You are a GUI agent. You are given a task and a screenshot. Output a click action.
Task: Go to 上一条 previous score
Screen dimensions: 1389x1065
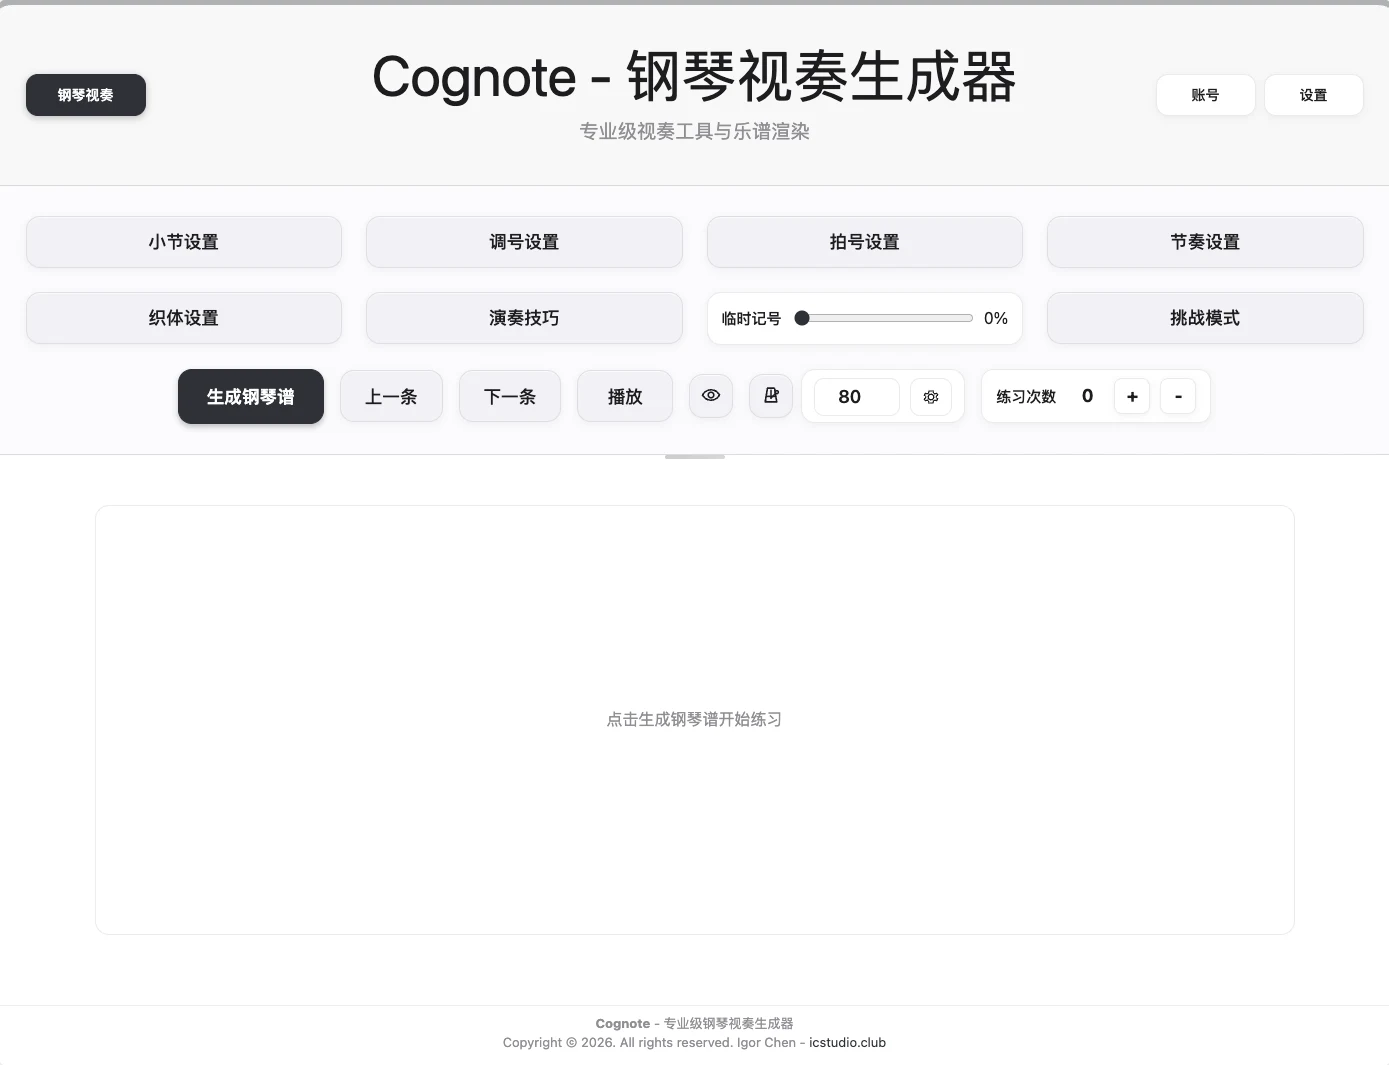[391, 397]
